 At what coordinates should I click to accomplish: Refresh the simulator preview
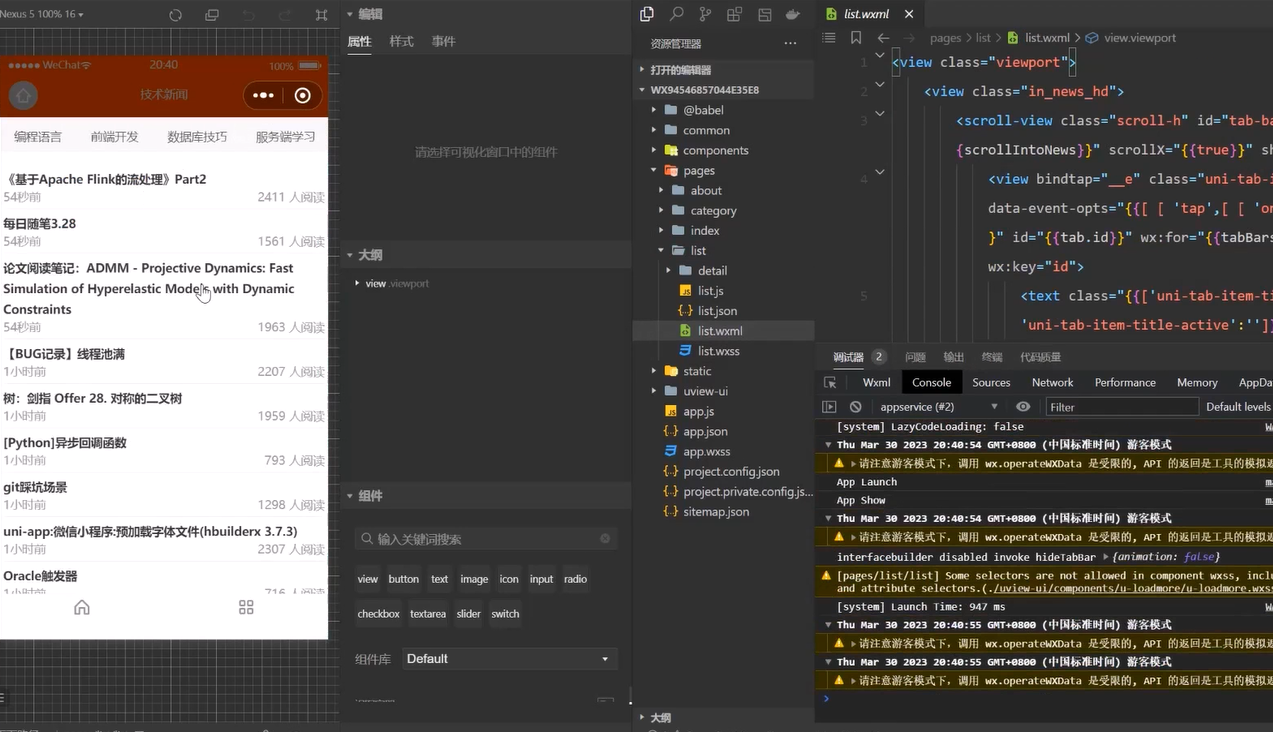(176, 15)
